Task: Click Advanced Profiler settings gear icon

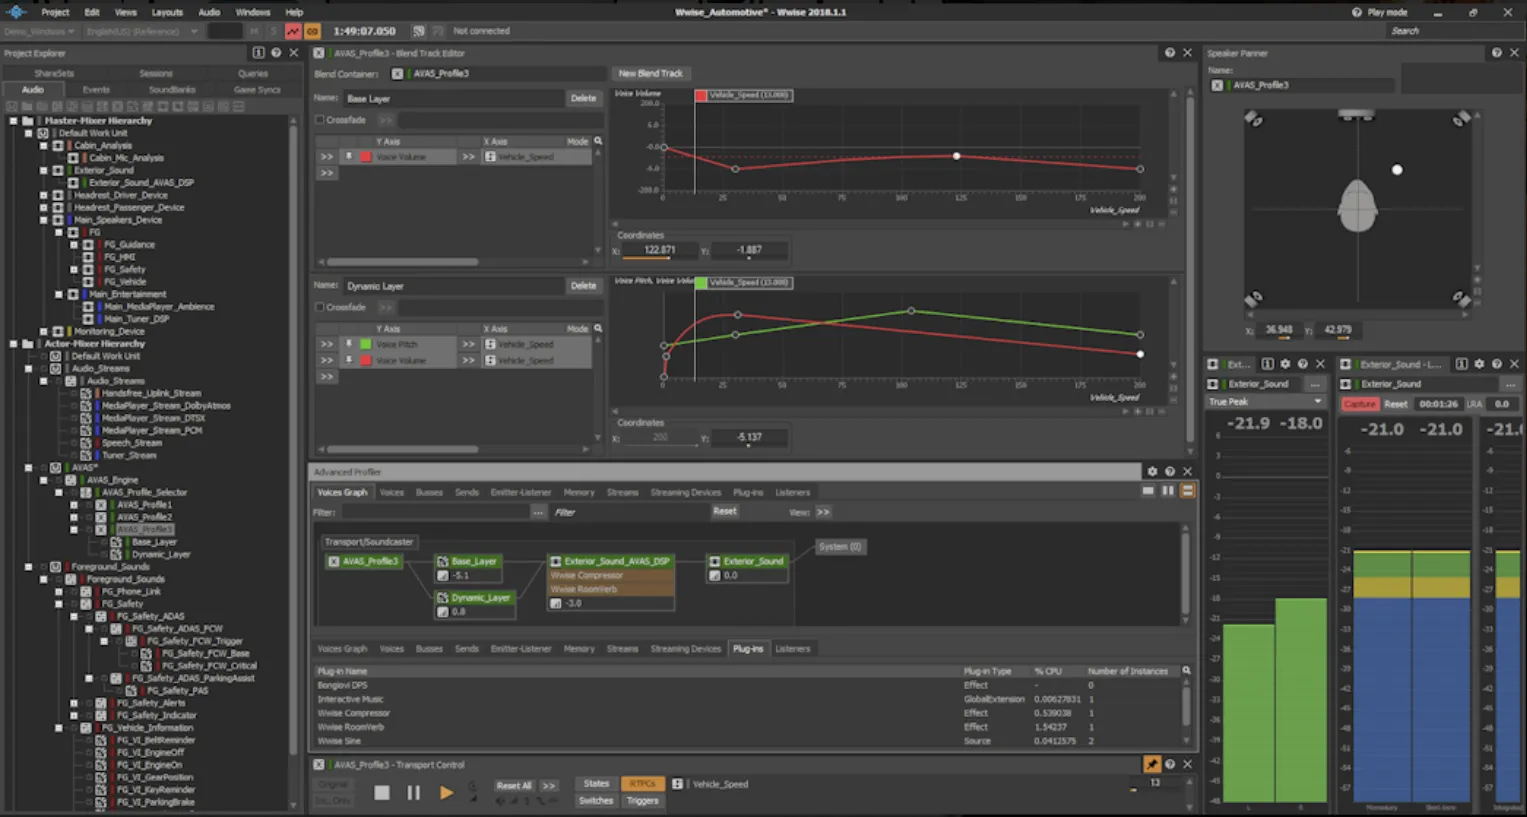Action: click(1152, 471)
